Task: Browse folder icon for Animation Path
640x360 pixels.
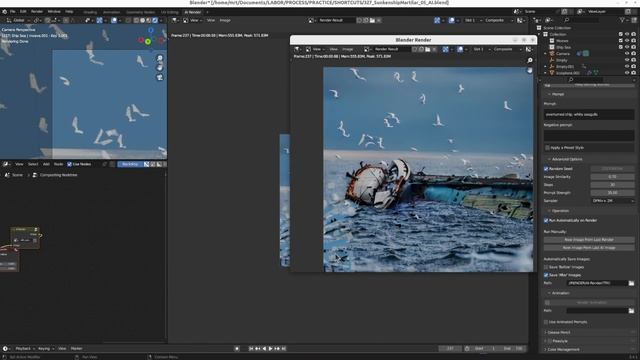Action: coord(631,311)
